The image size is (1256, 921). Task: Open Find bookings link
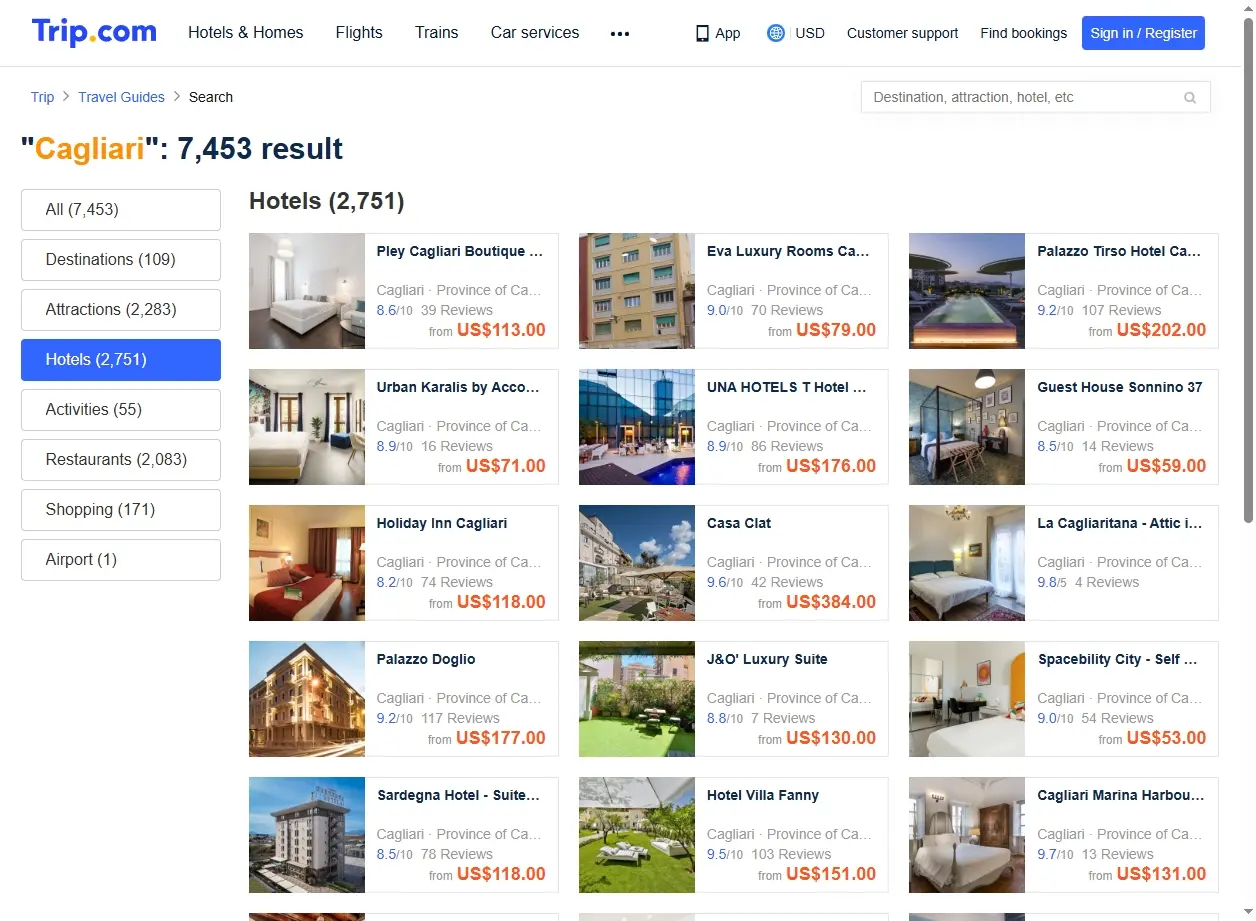coord(1024,33)
